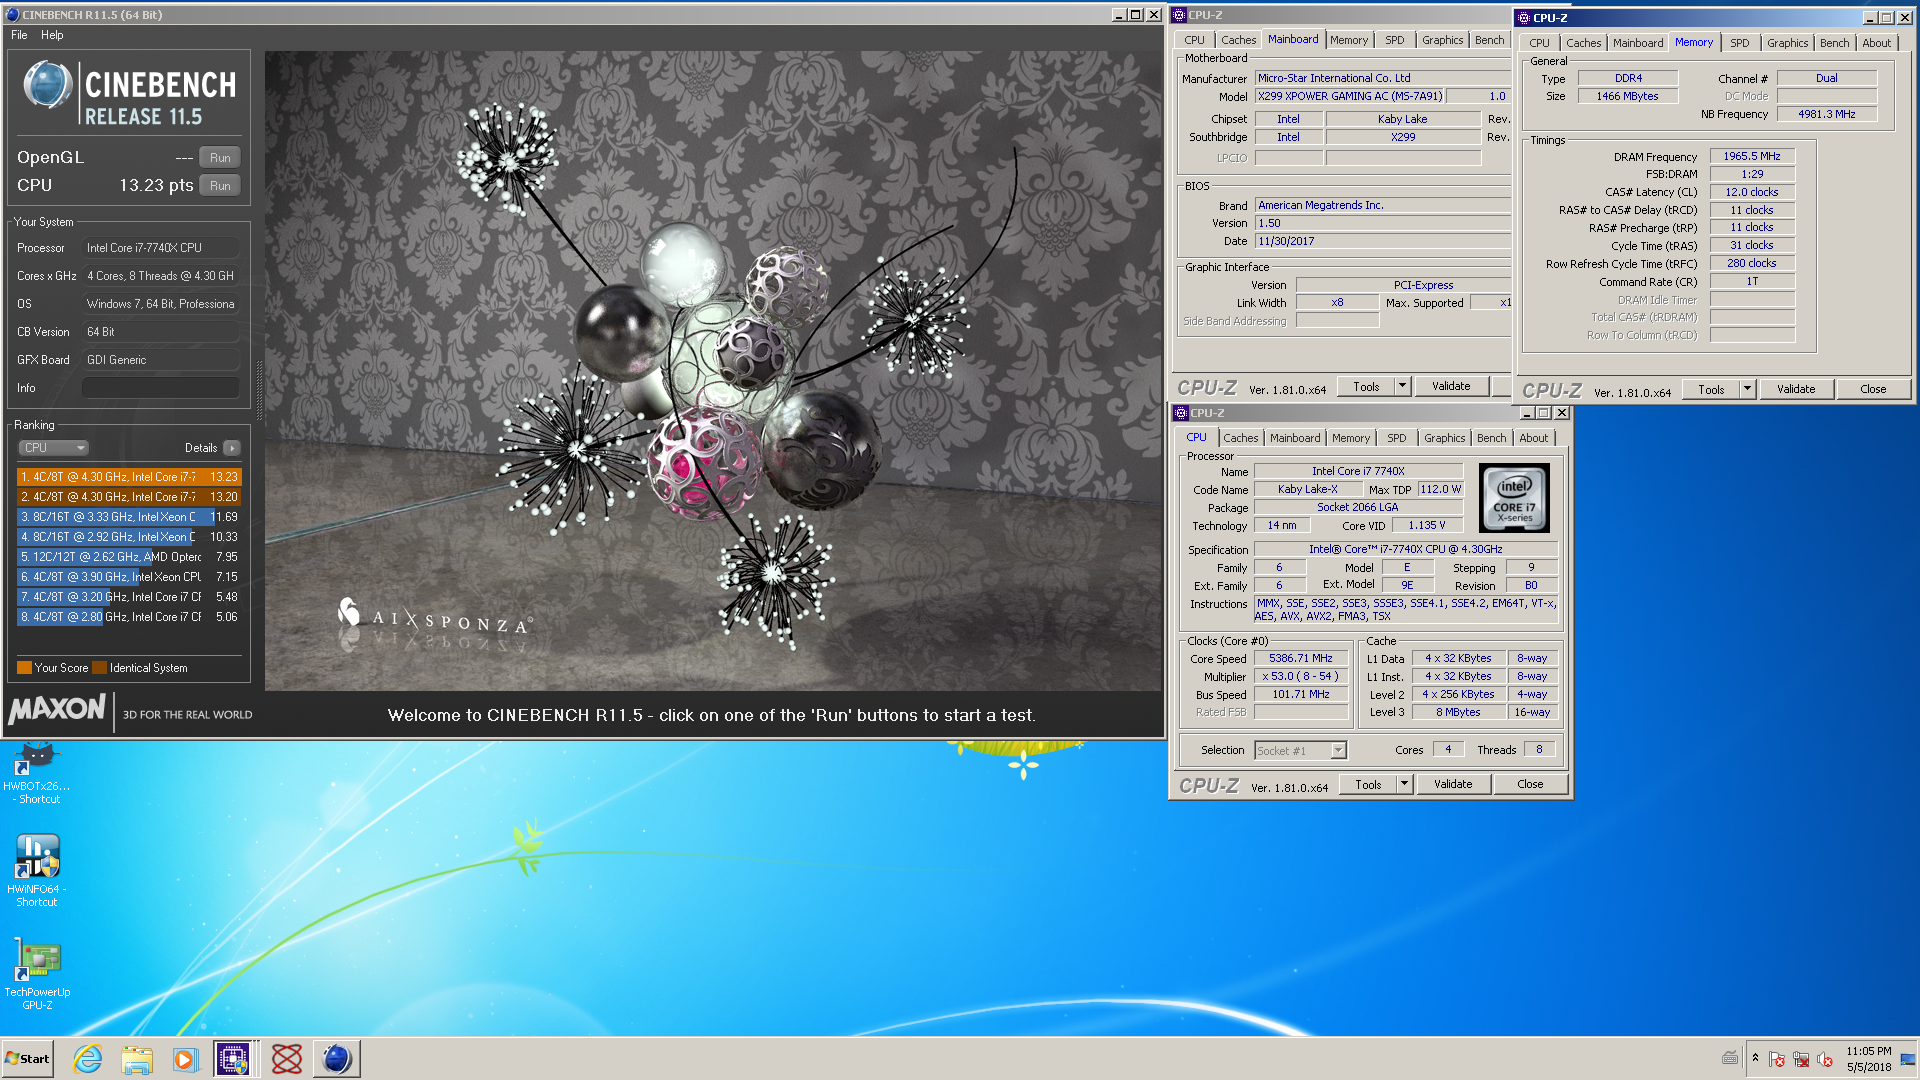Open About tab in bottom CPU-Z window
The image size is (1920, 1080).
[1534, 438]
